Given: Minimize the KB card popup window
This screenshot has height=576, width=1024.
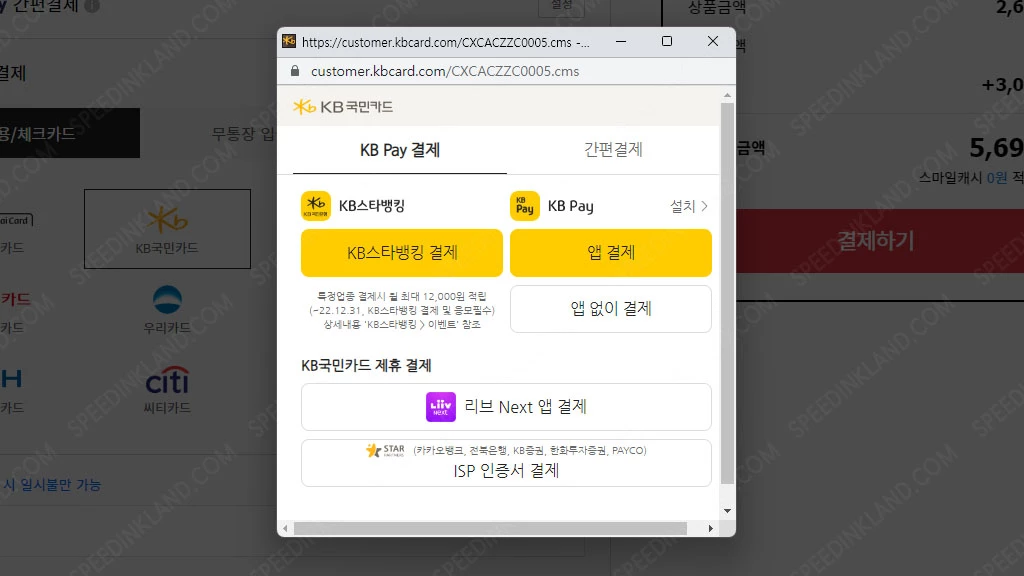Looking at the screenshot, I should pyautogui.click(x=621, y=41).
